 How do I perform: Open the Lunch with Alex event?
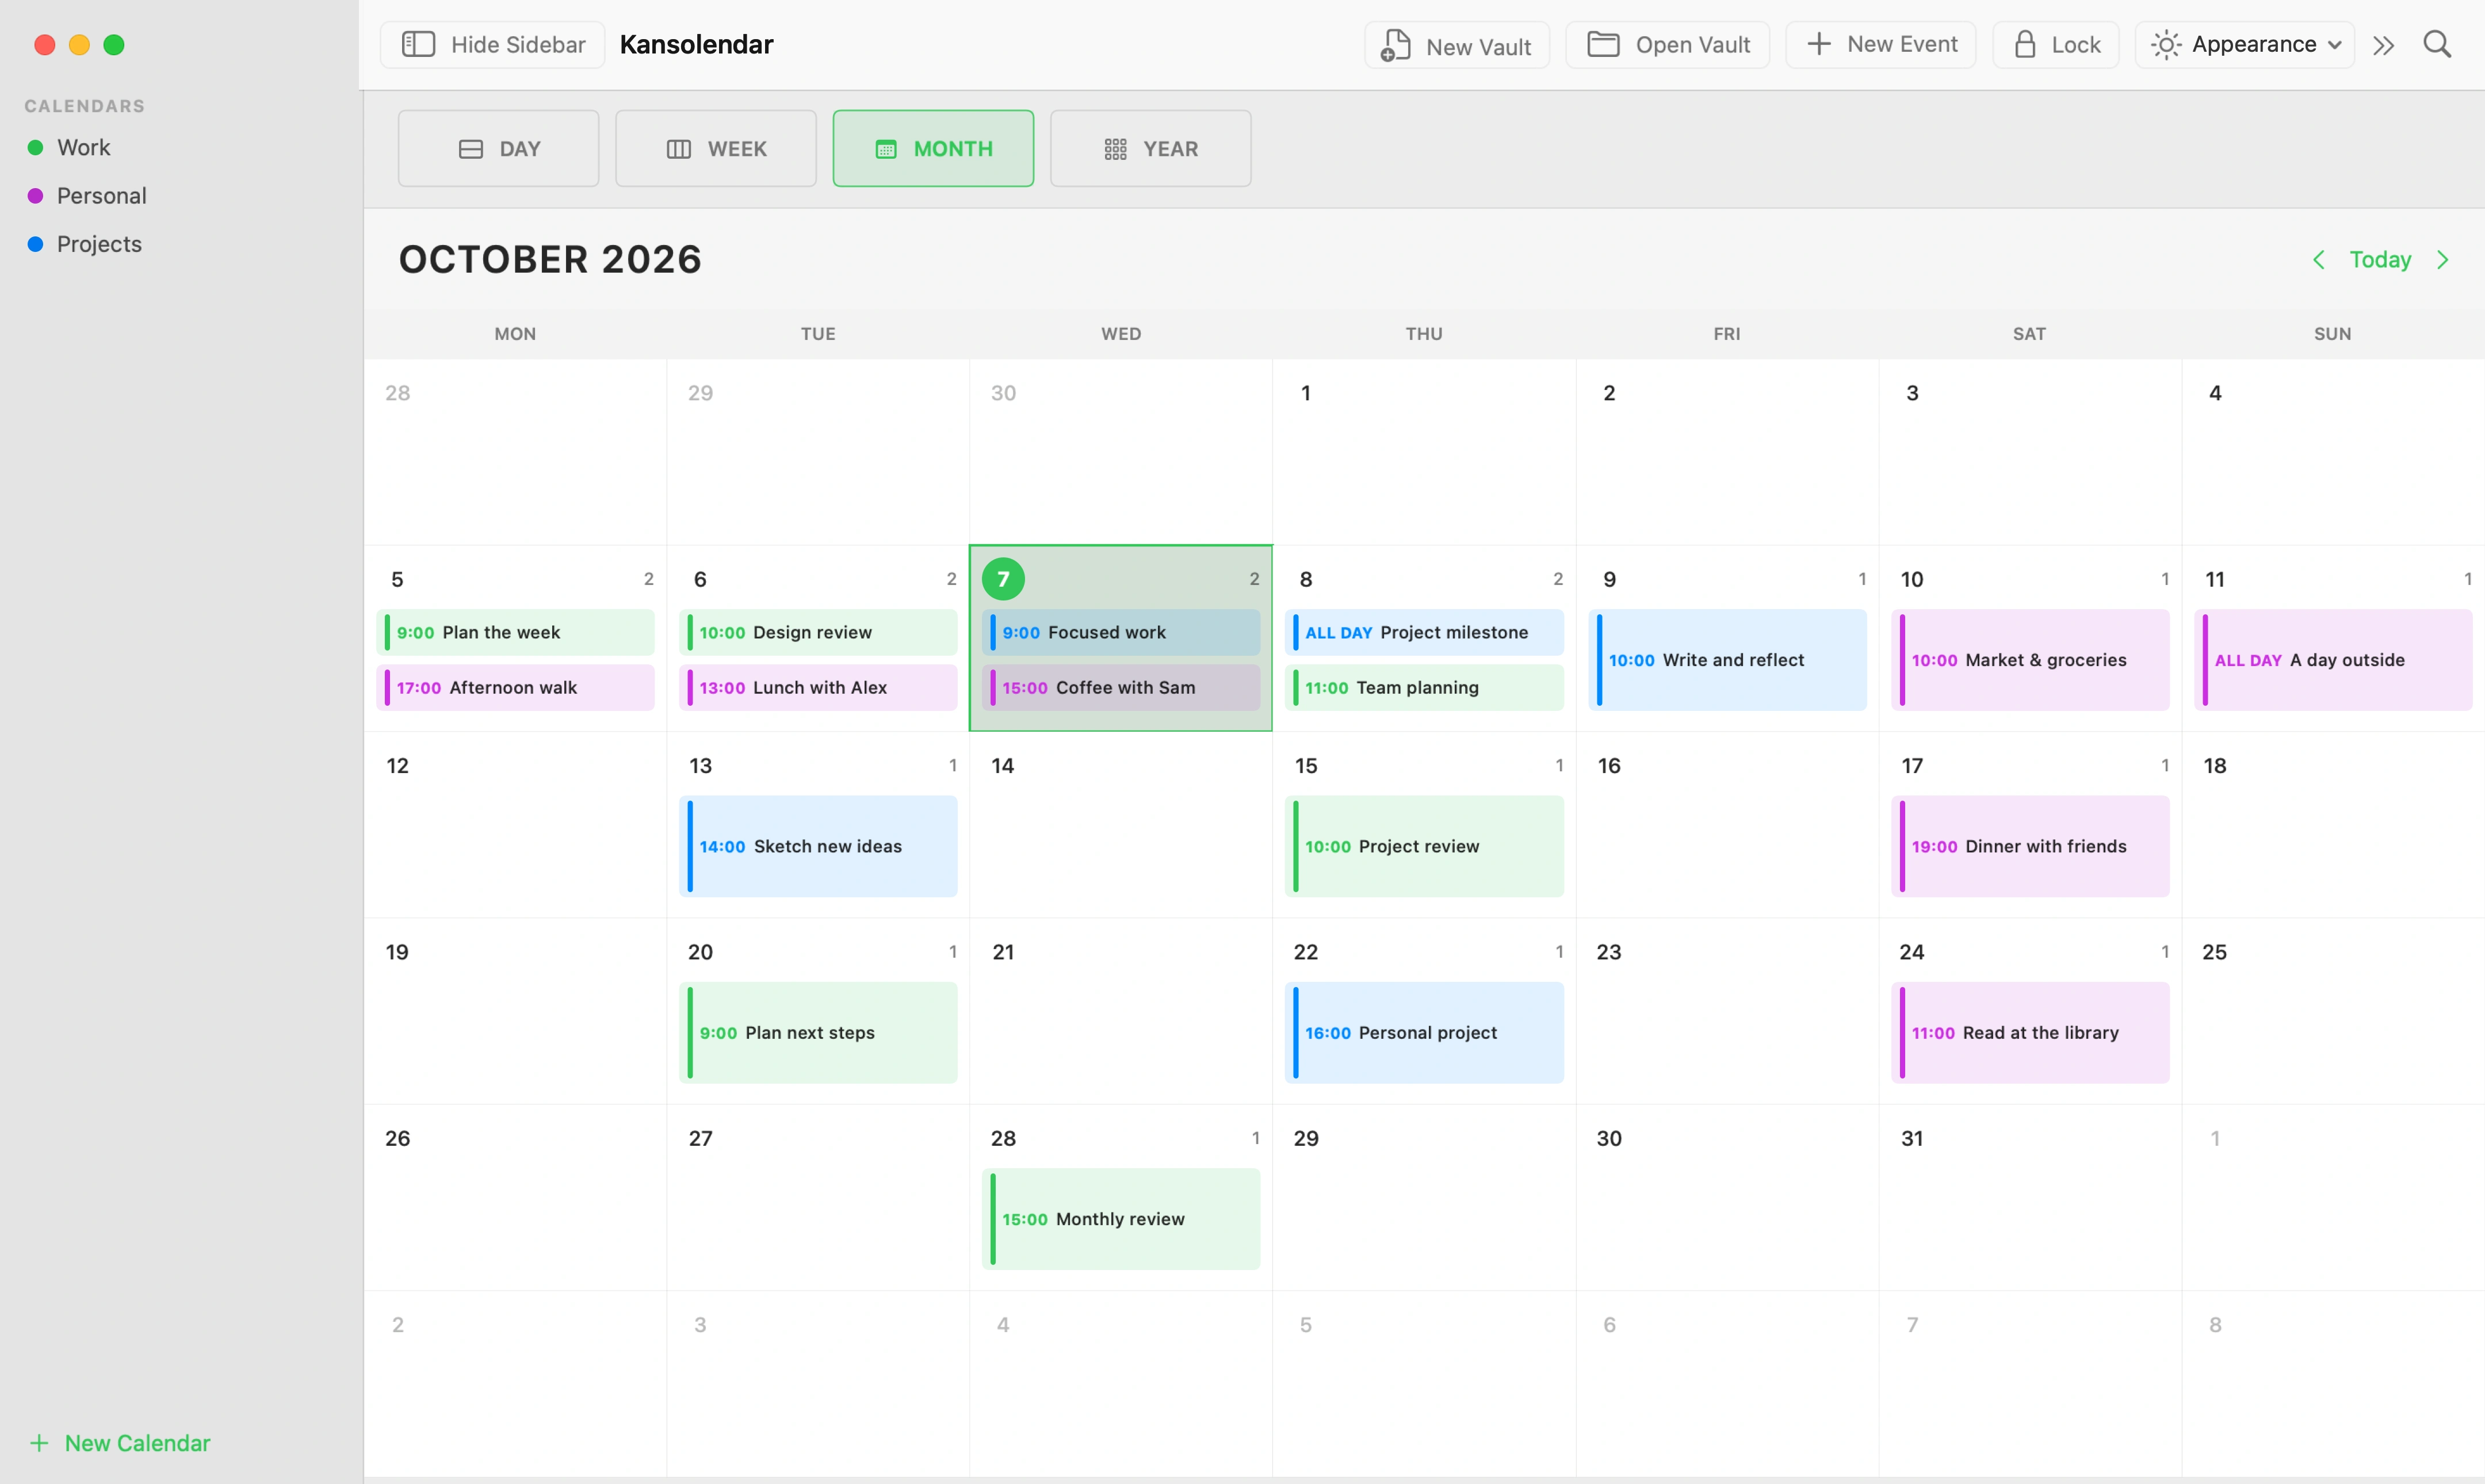818,688
